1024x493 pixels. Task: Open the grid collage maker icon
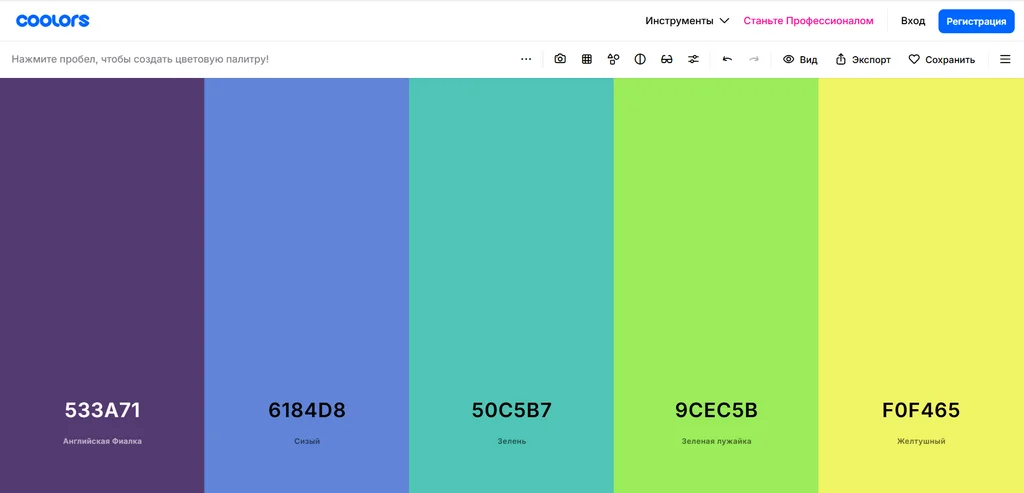click(x=586, y=59)
